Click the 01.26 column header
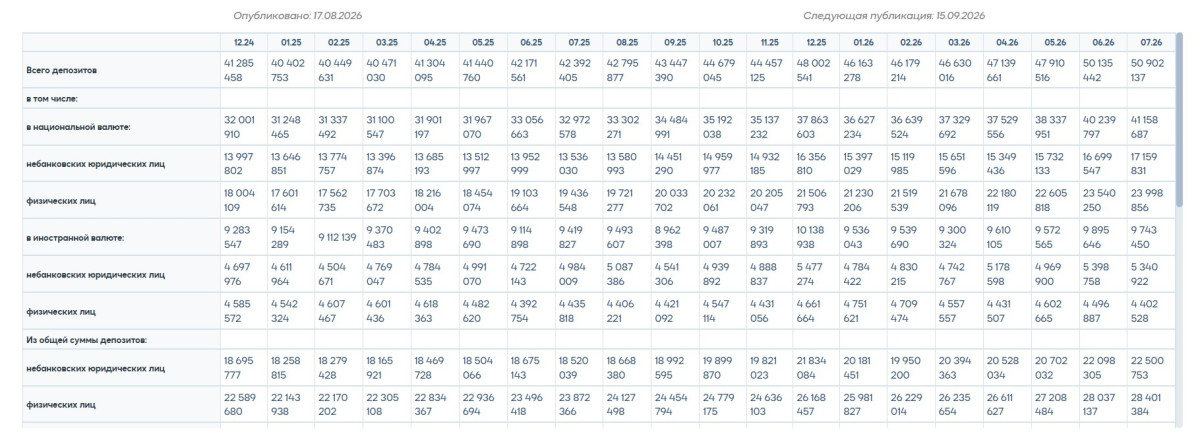The image size is (1200, 440). coord(864,42)
